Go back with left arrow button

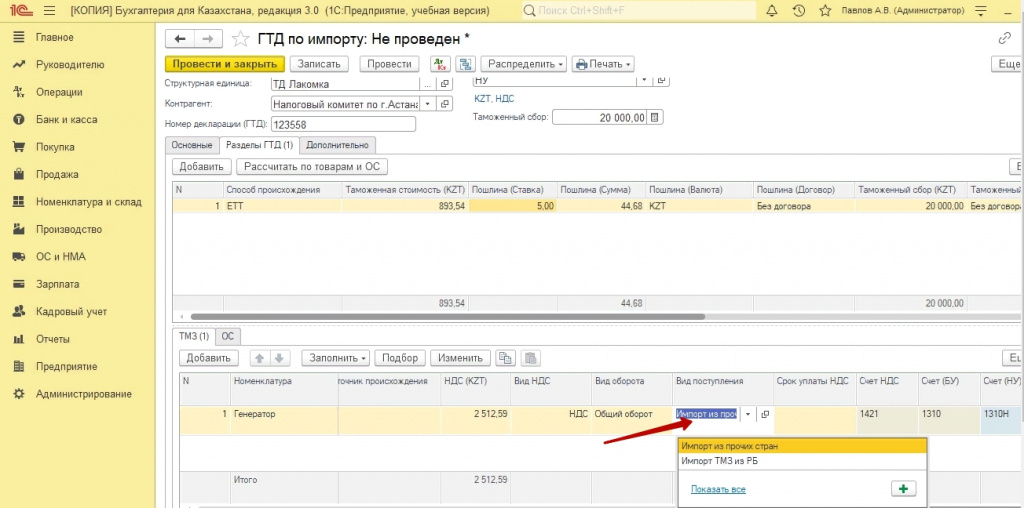coord(180,39)
